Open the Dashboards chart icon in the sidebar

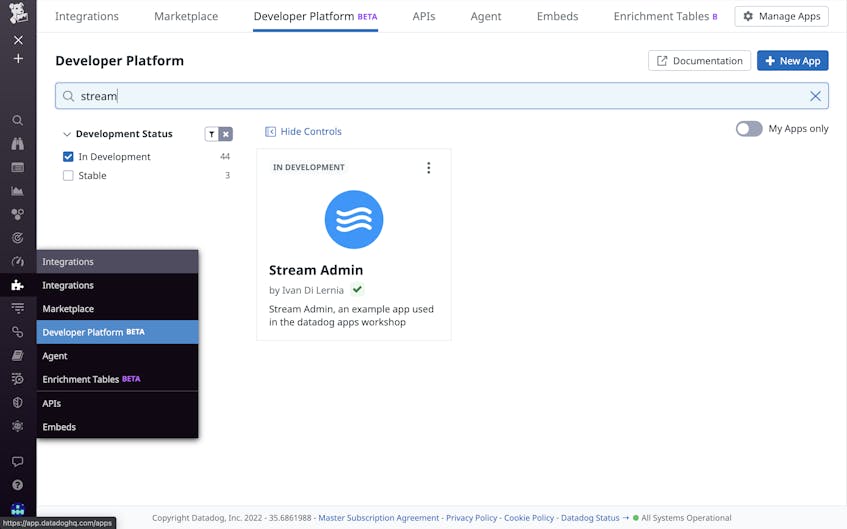tap(18, 191)
